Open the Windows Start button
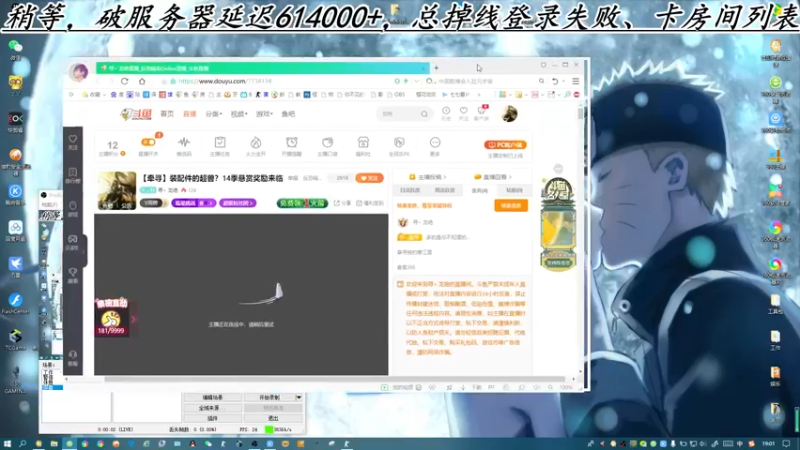The width and height of the screenshot is (800, 450). click(x=7, y=444)
